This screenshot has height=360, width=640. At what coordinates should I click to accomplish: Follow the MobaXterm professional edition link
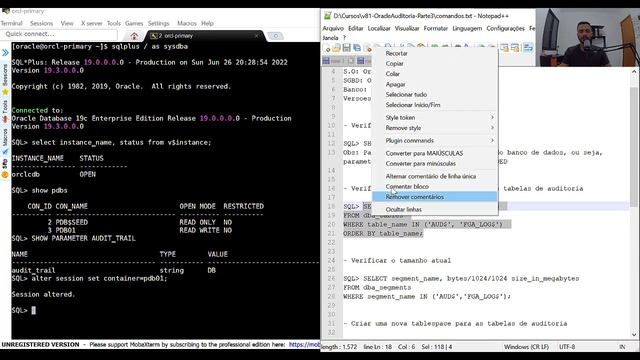[304, 344]
